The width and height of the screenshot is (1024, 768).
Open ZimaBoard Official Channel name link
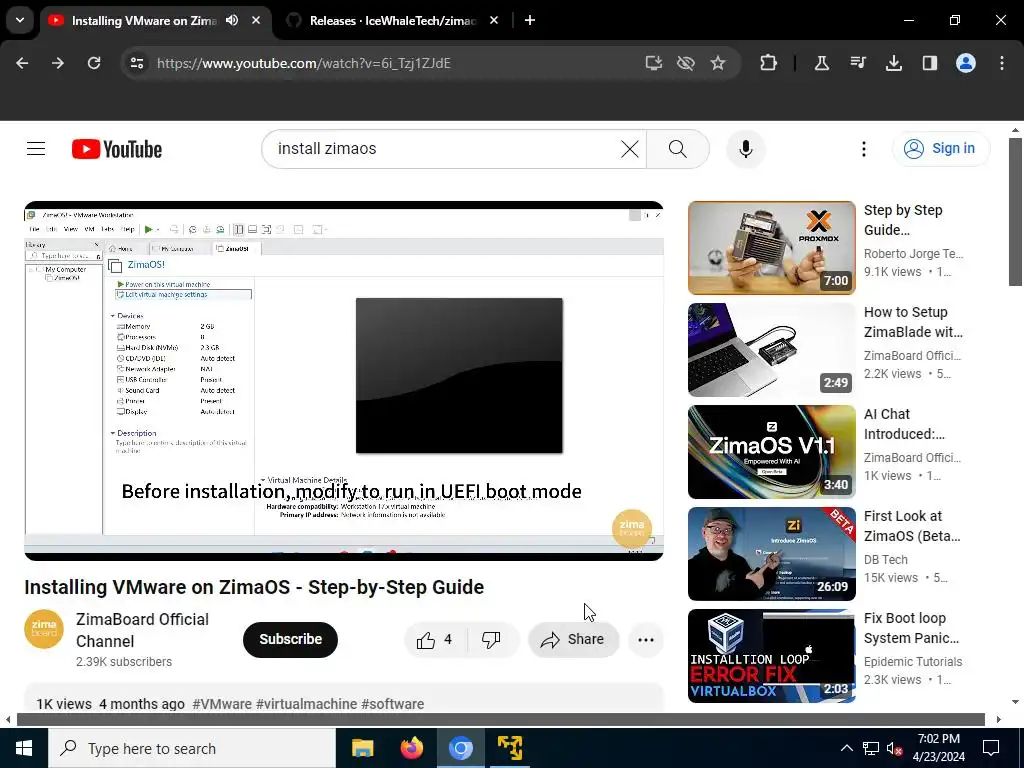tap(142, 630)
